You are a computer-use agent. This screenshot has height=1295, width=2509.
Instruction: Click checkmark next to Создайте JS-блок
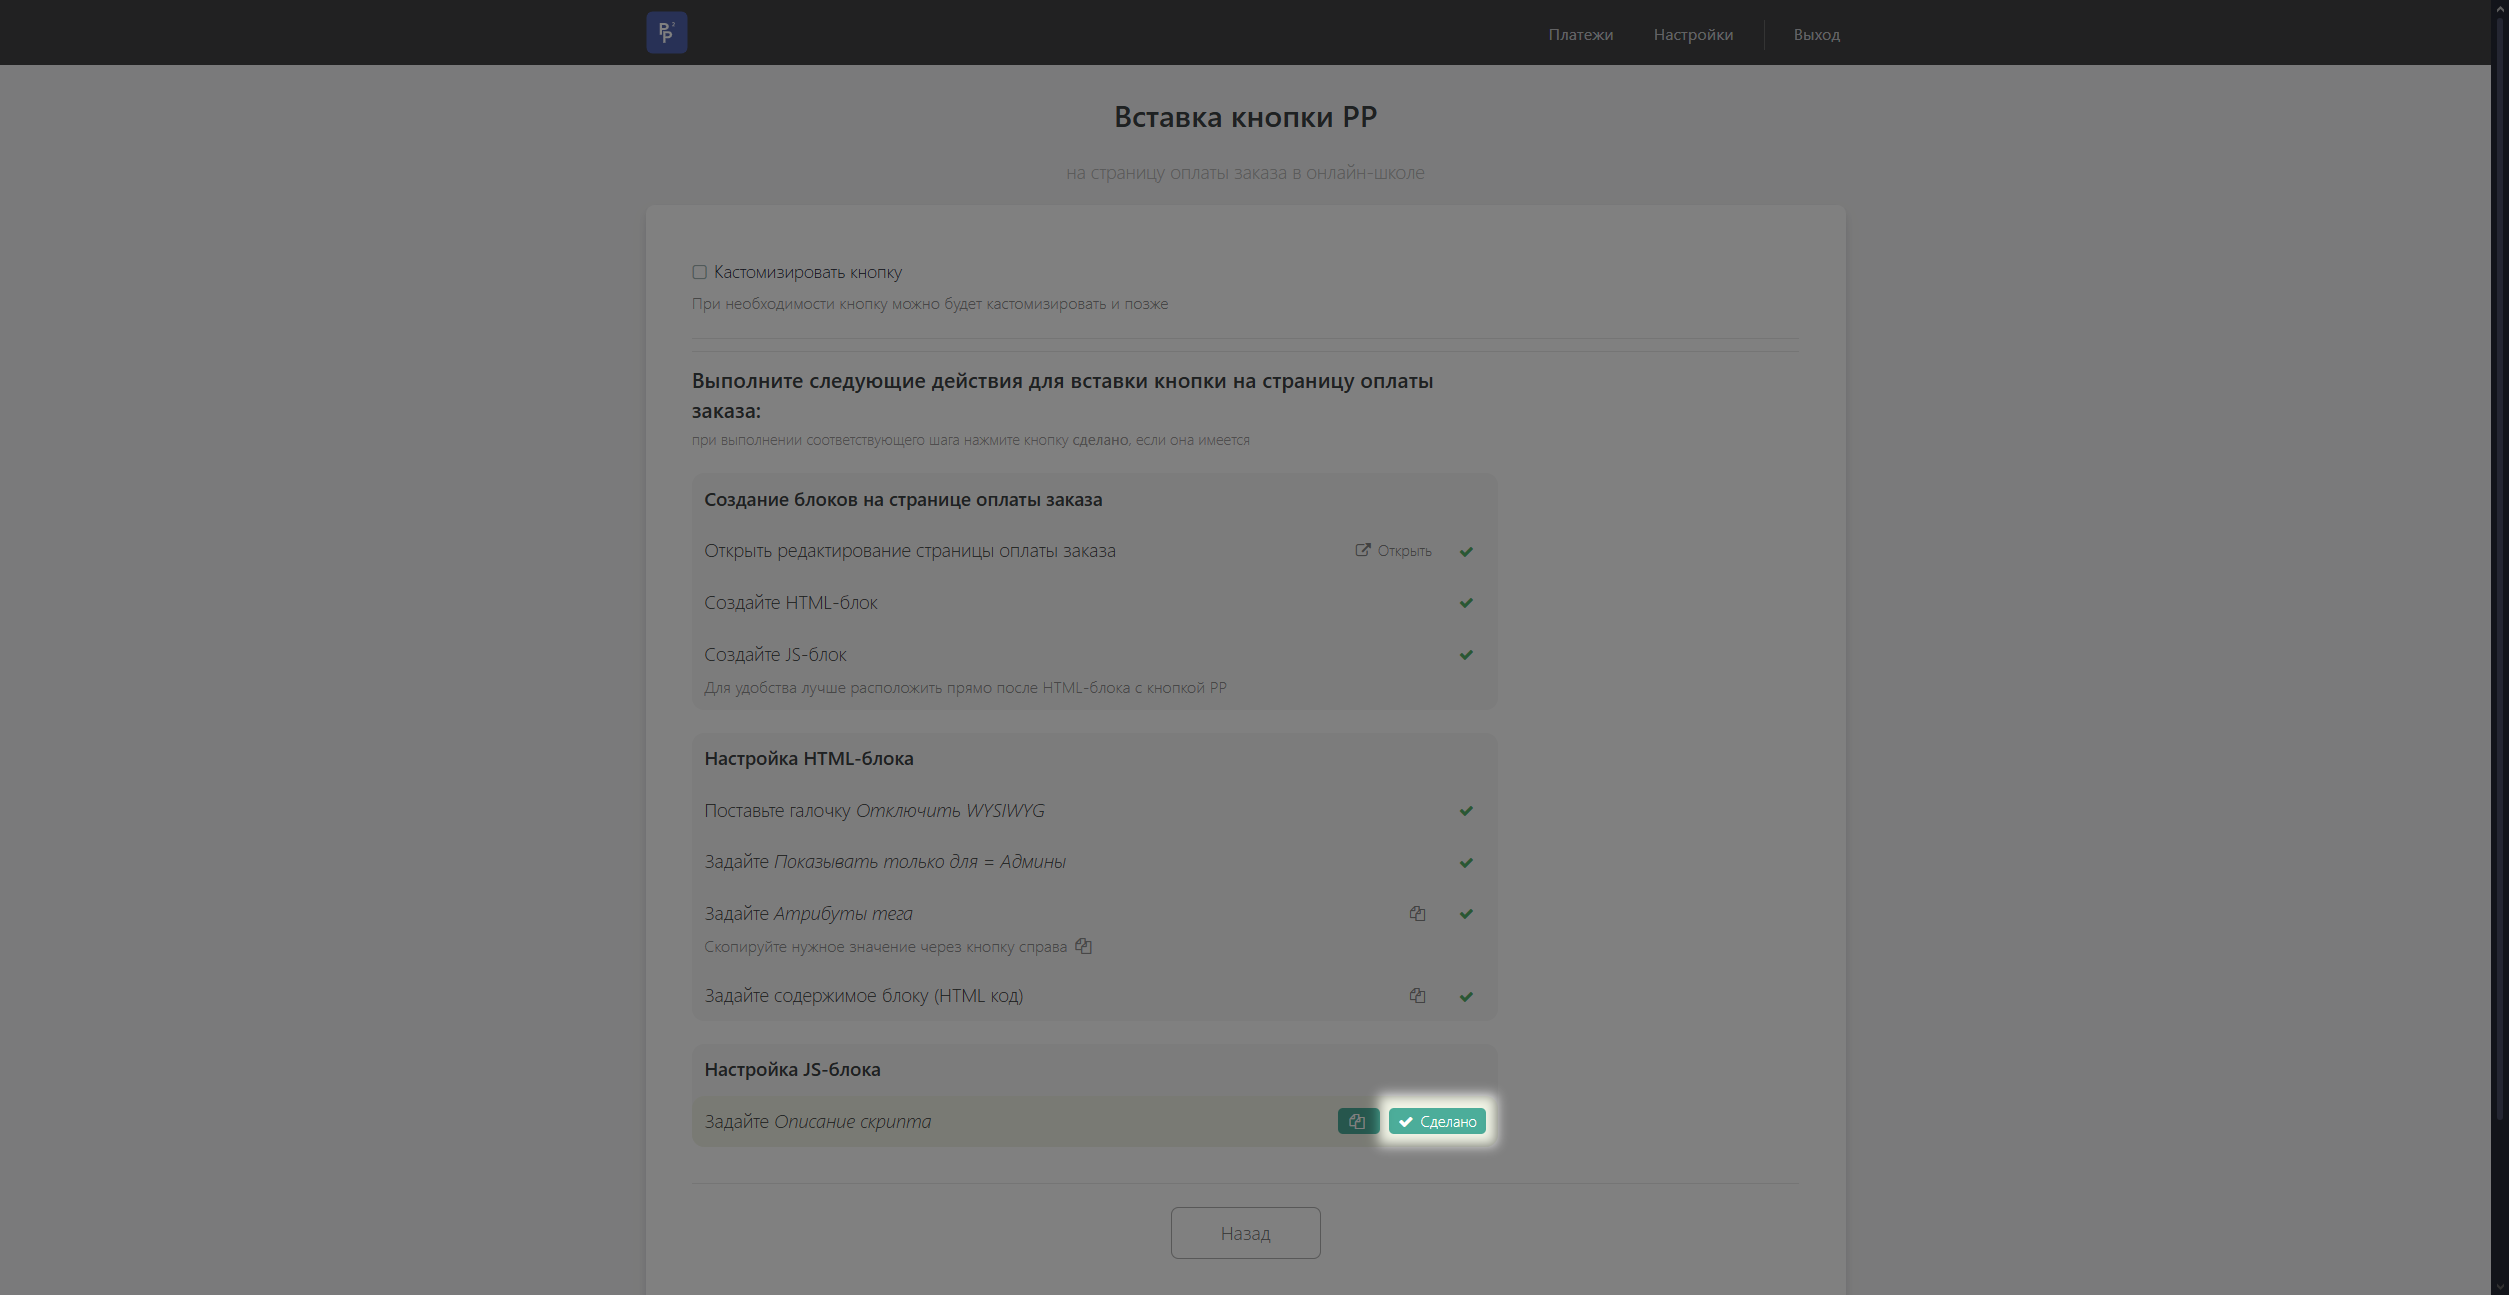coord(1466,655)
